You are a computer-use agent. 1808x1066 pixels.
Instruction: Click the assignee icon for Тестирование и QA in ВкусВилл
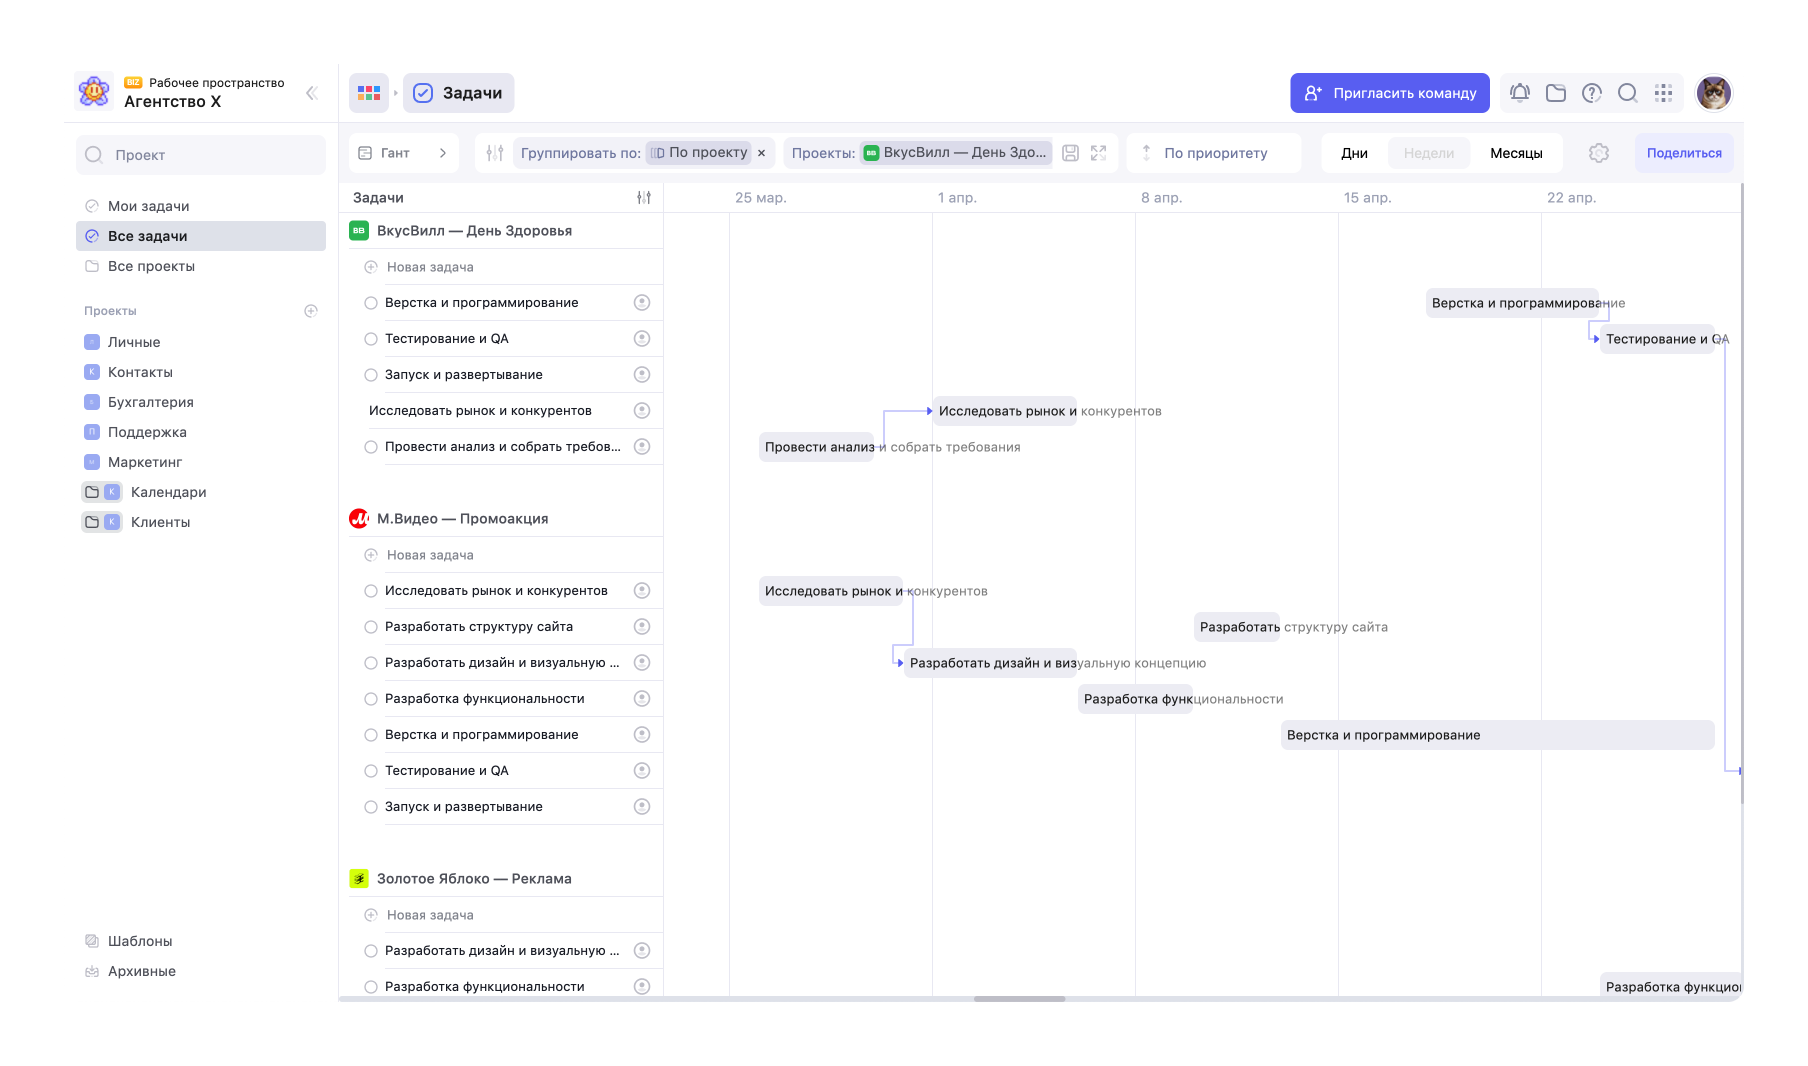tap(642, 339)
